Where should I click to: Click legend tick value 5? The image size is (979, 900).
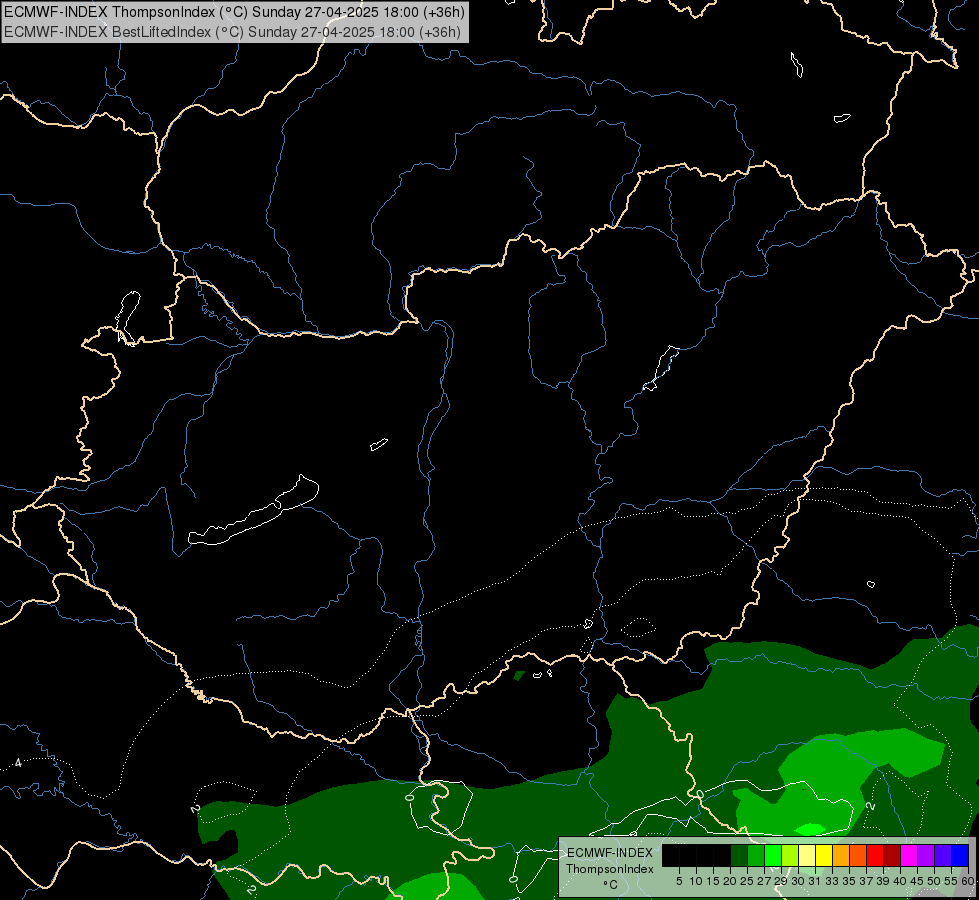click(679, 881)
